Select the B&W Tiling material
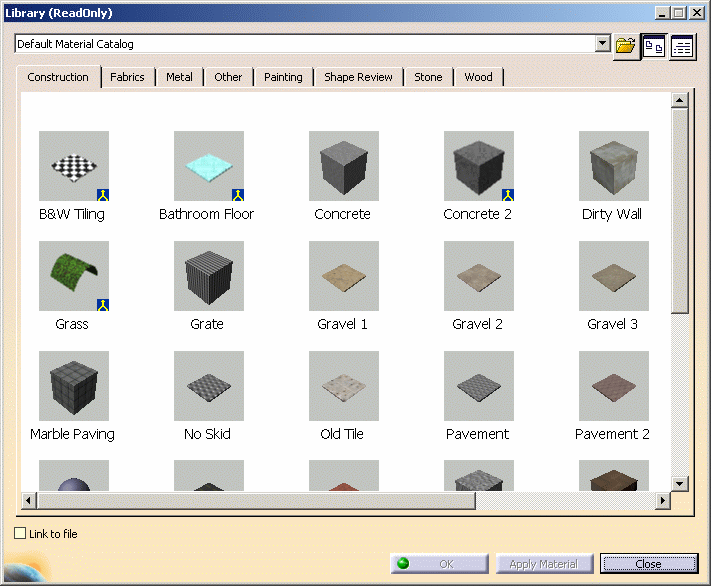711x586 pixels. pos(73,166)
